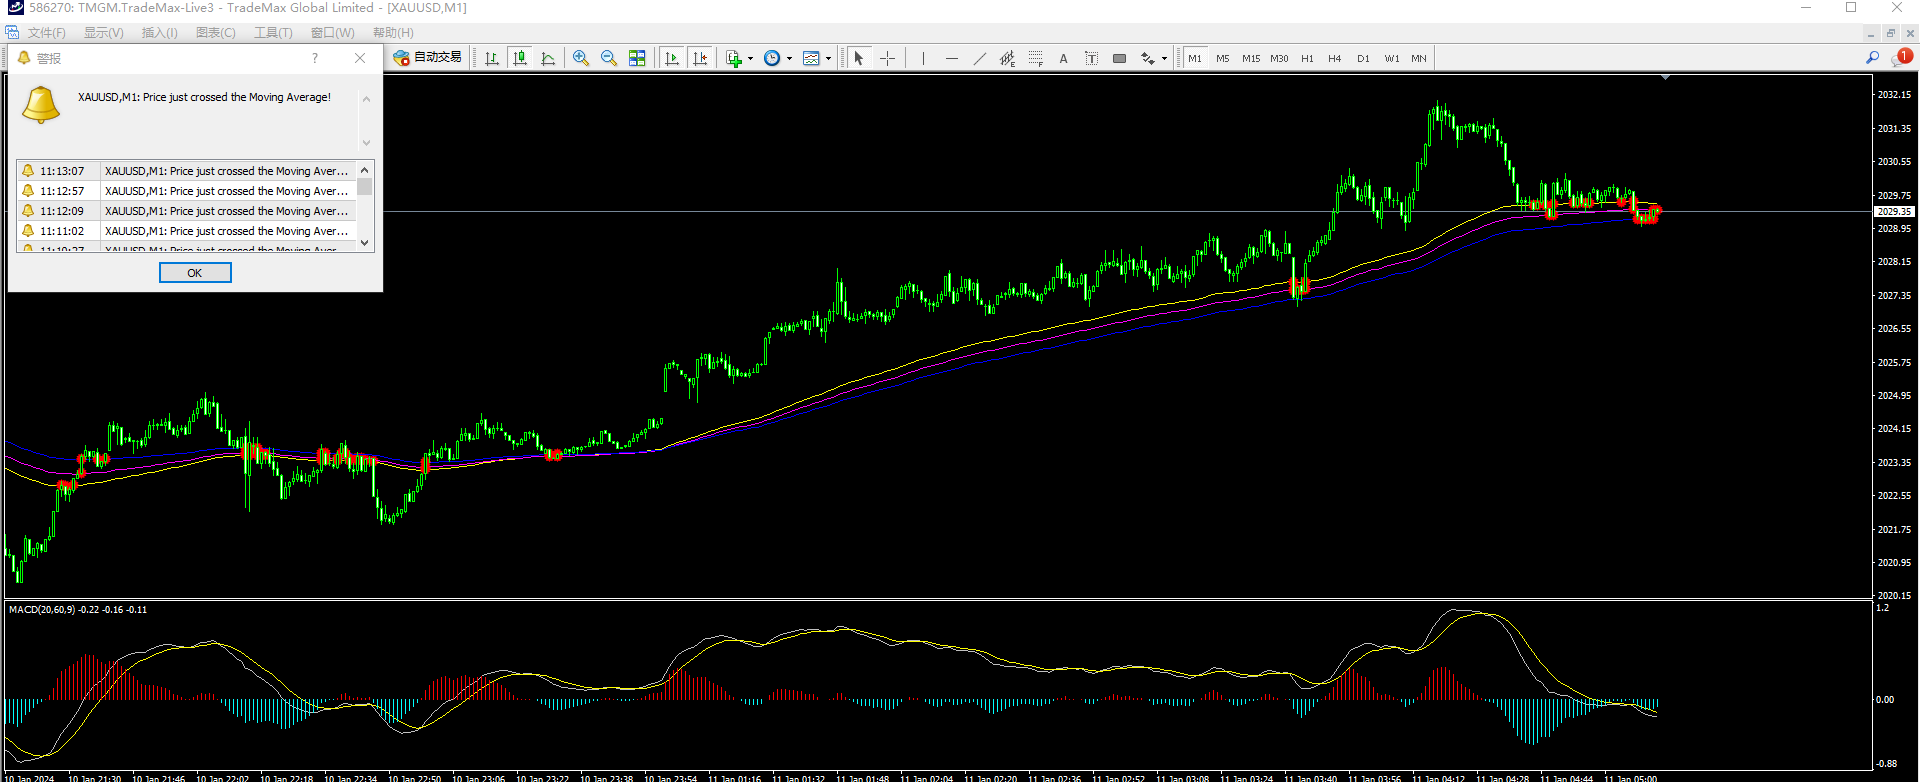Switch to the MN timeframe
This screenshot has width=1920, height=782.
tap(1419, 58)
